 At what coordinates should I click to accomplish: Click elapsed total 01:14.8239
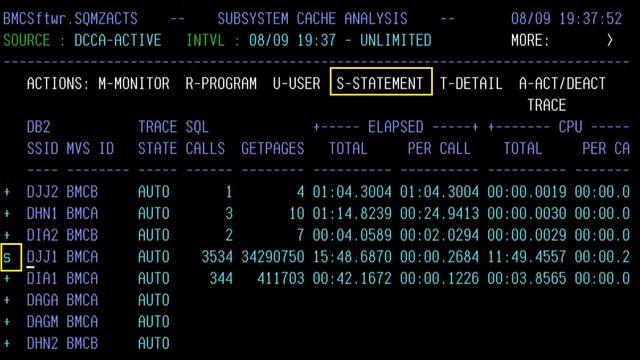click(x=352, y=213)
